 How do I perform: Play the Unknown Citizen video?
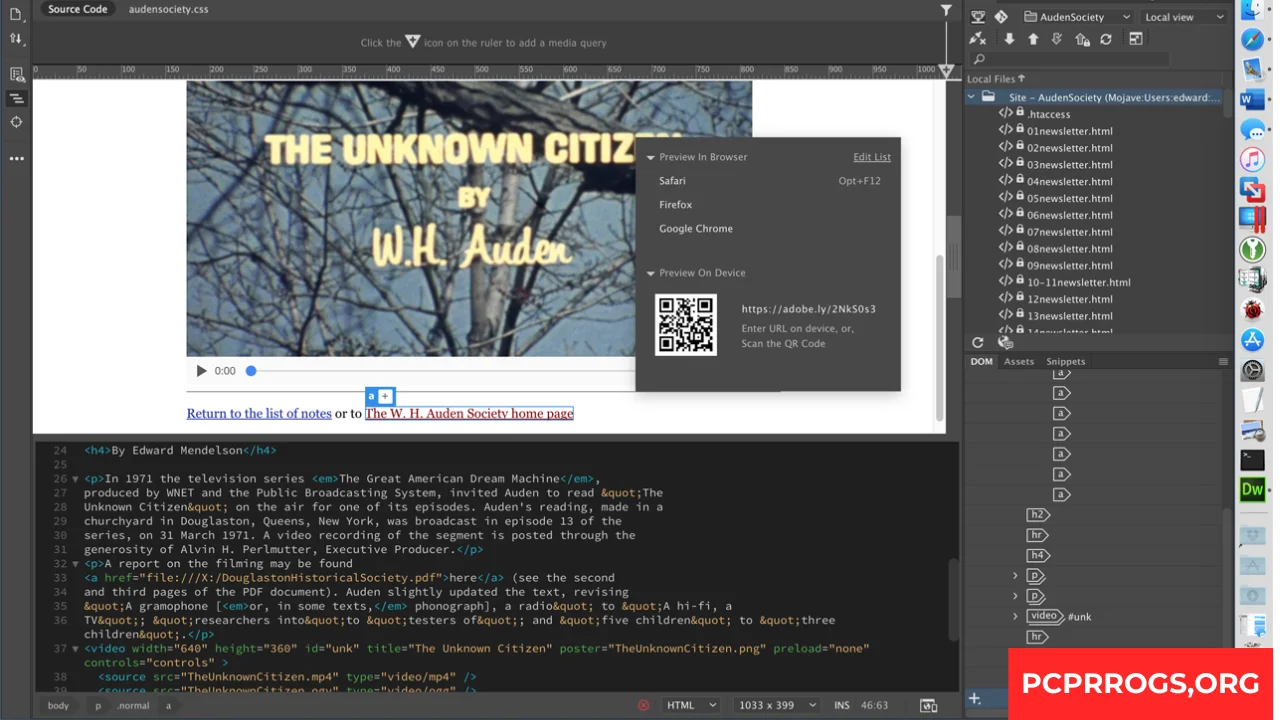201,371
